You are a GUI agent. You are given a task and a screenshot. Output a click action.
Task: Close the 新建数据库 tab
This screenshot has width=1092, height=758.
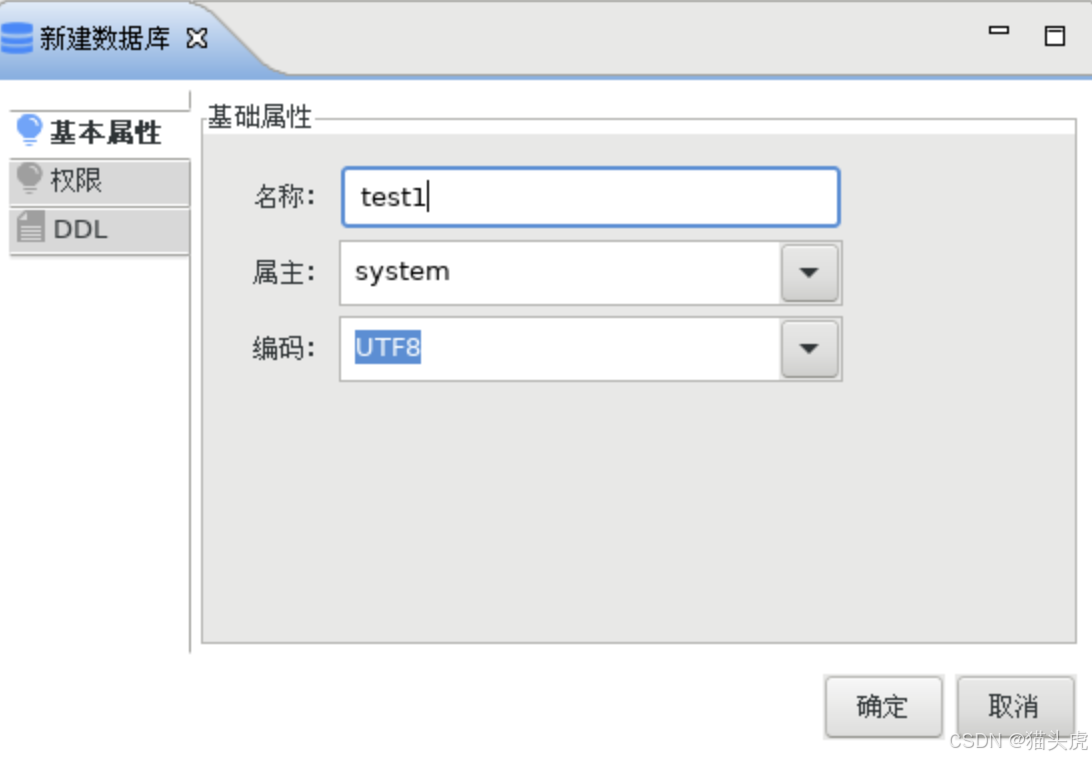point(197,38)
